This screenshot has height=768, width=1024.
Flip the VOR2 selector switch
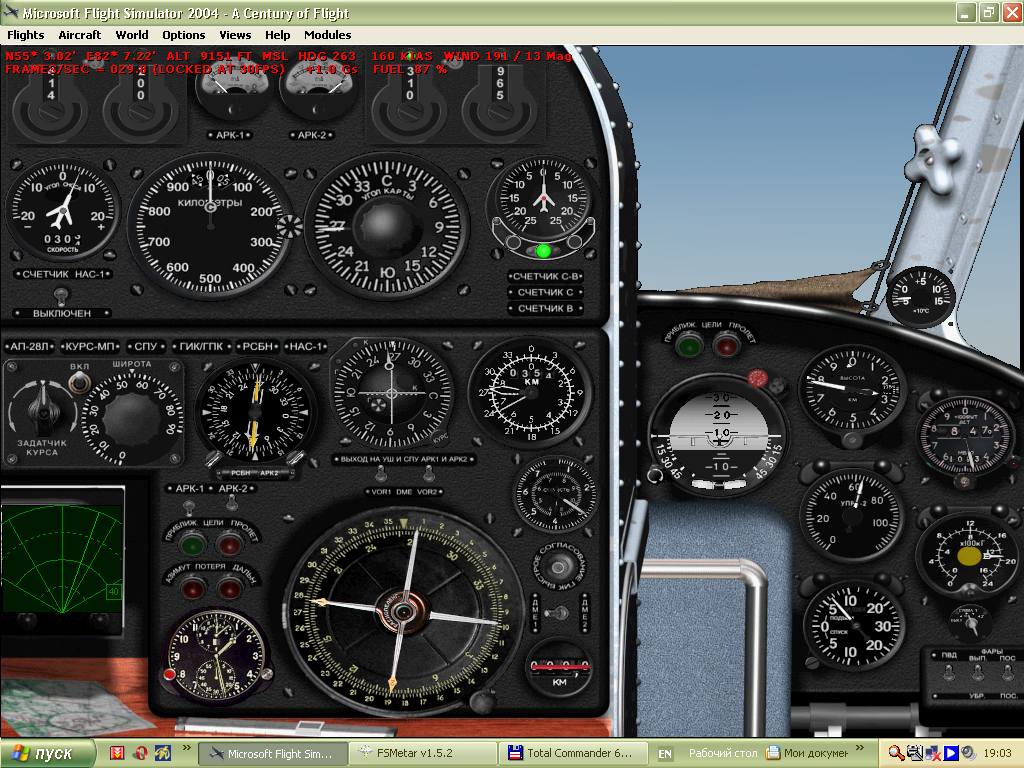tap(429, 473)
